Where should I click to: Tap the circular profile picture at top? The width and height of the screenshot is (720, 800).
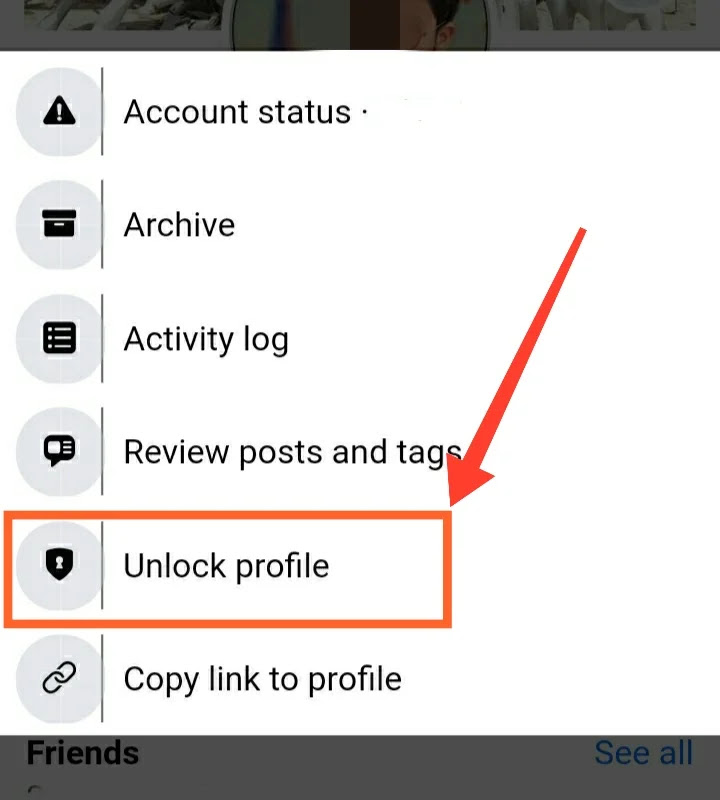point(360,25)
